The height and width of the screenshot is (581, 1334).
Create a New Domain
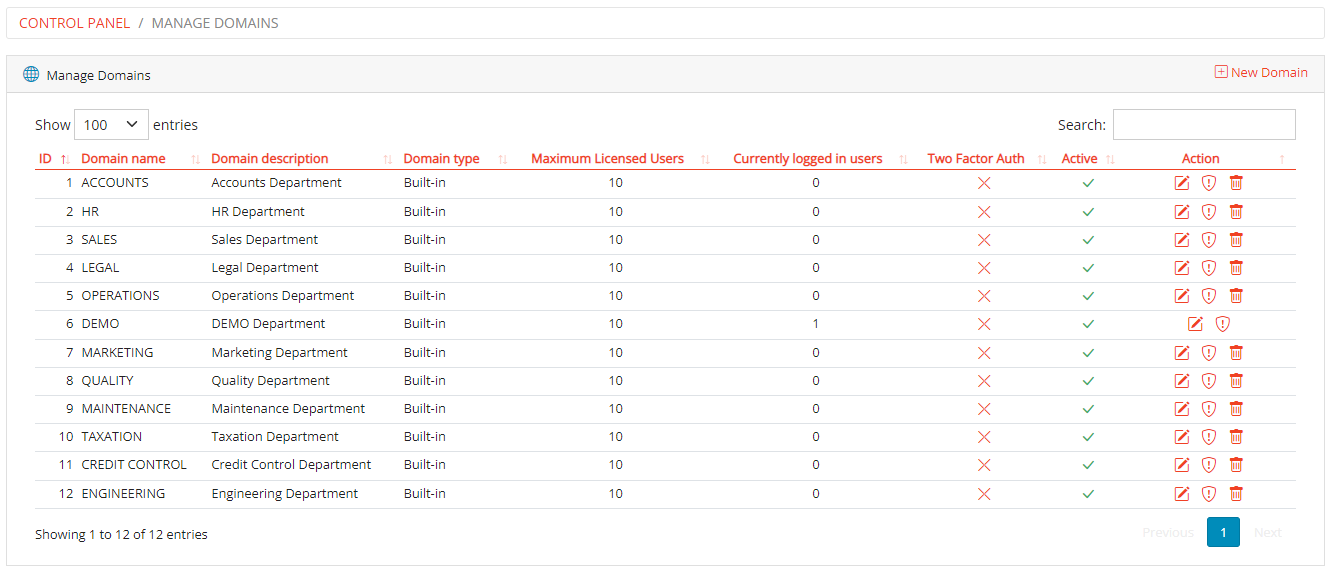click(1261, 72)
